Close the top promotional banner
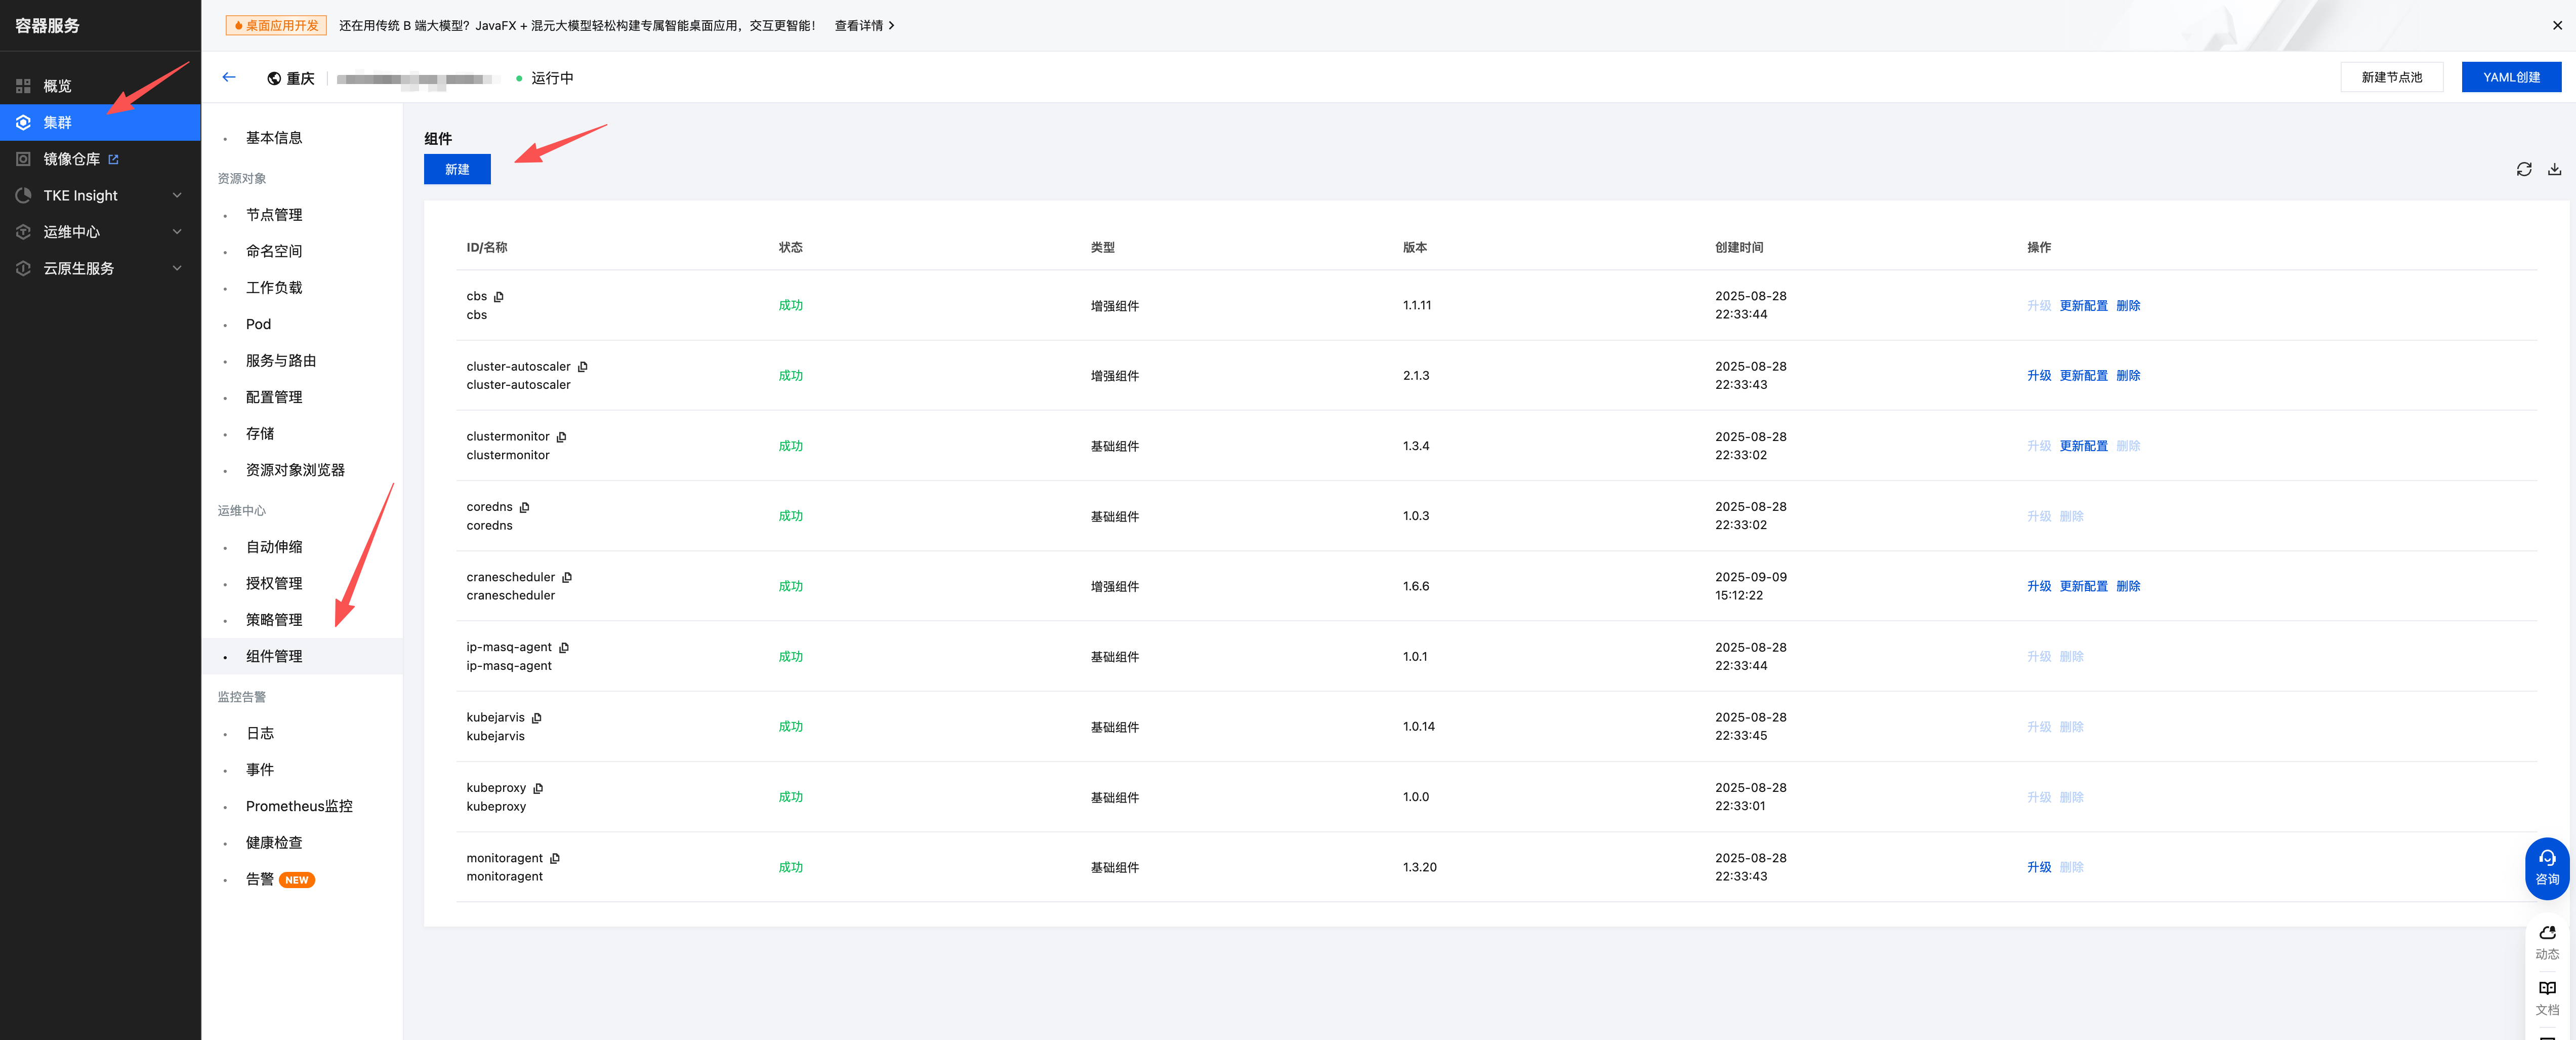Screen dimensions: 2576x1040 (x=2557, y=25)
